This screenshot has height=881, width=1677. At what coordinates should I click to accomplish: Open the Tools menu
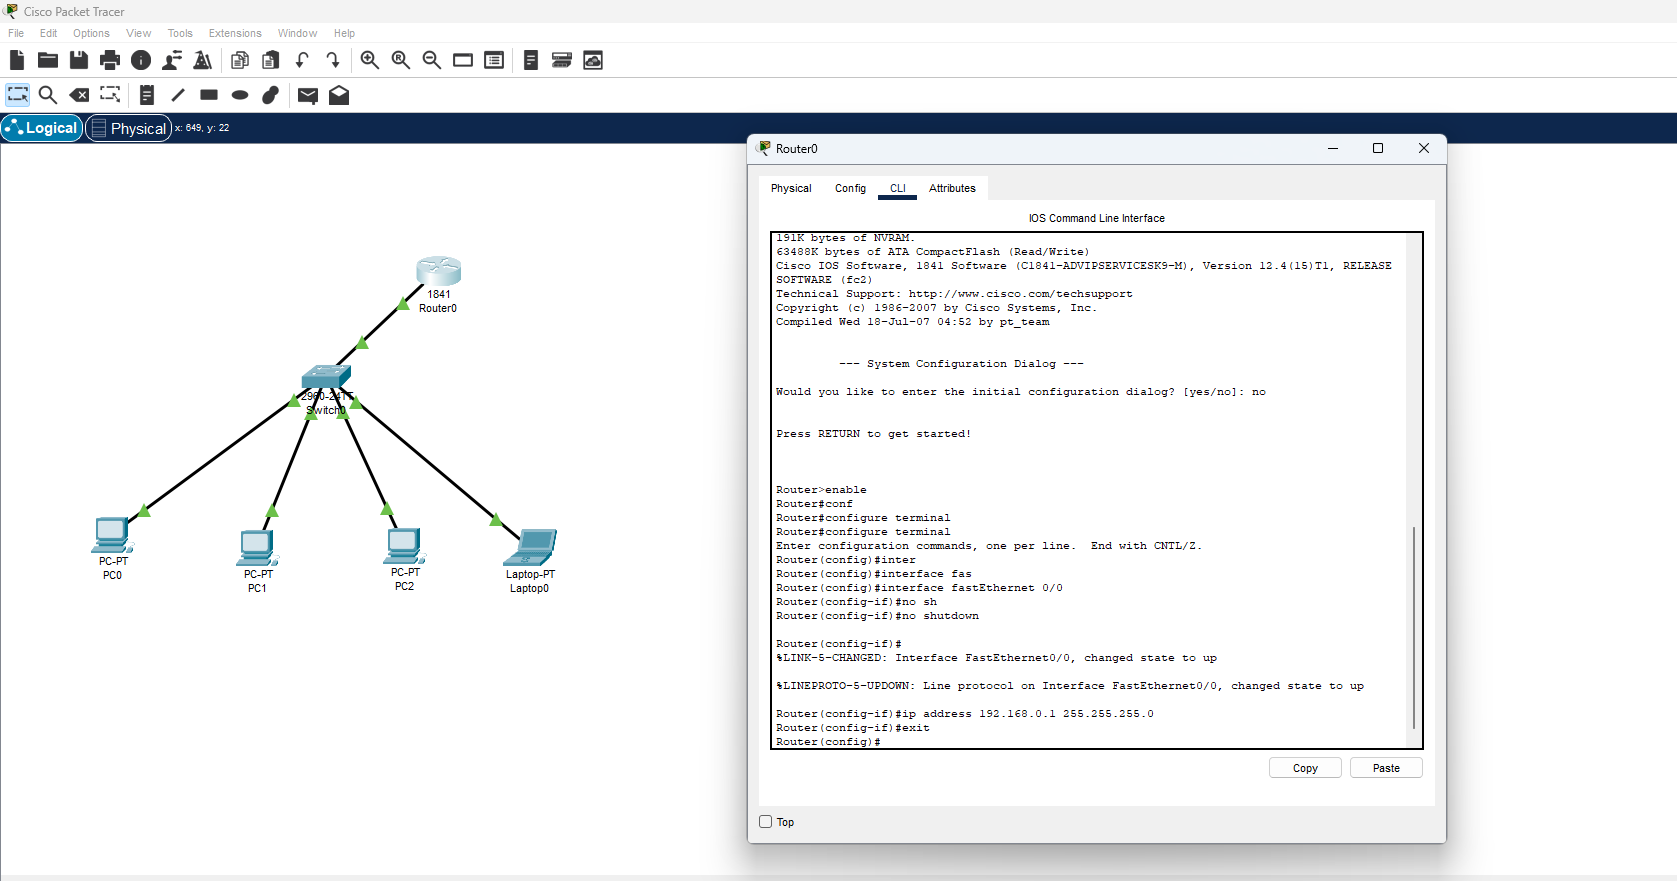180,33
